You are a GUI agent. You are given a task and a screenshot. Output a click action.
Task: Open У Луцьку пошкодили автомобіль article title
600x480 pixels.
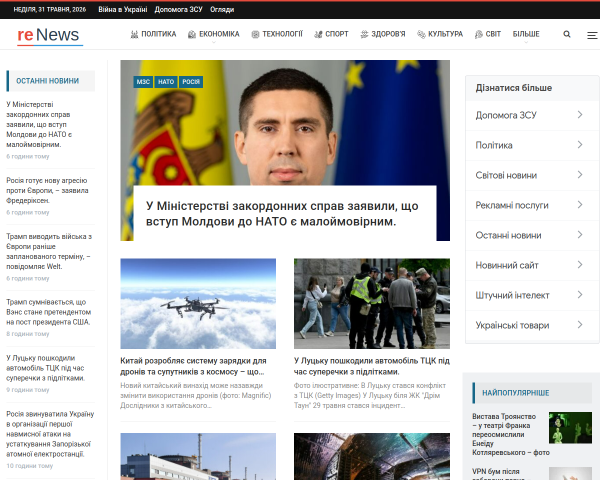click(372, 366)
